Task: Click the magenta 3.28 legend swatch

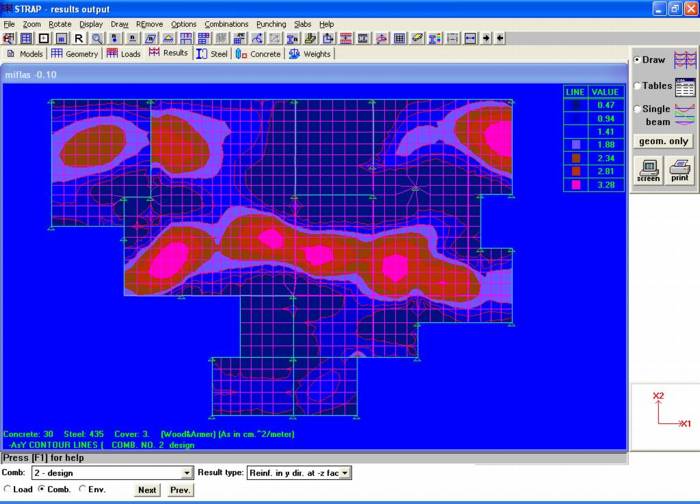Action: click(x=576, y=185)
